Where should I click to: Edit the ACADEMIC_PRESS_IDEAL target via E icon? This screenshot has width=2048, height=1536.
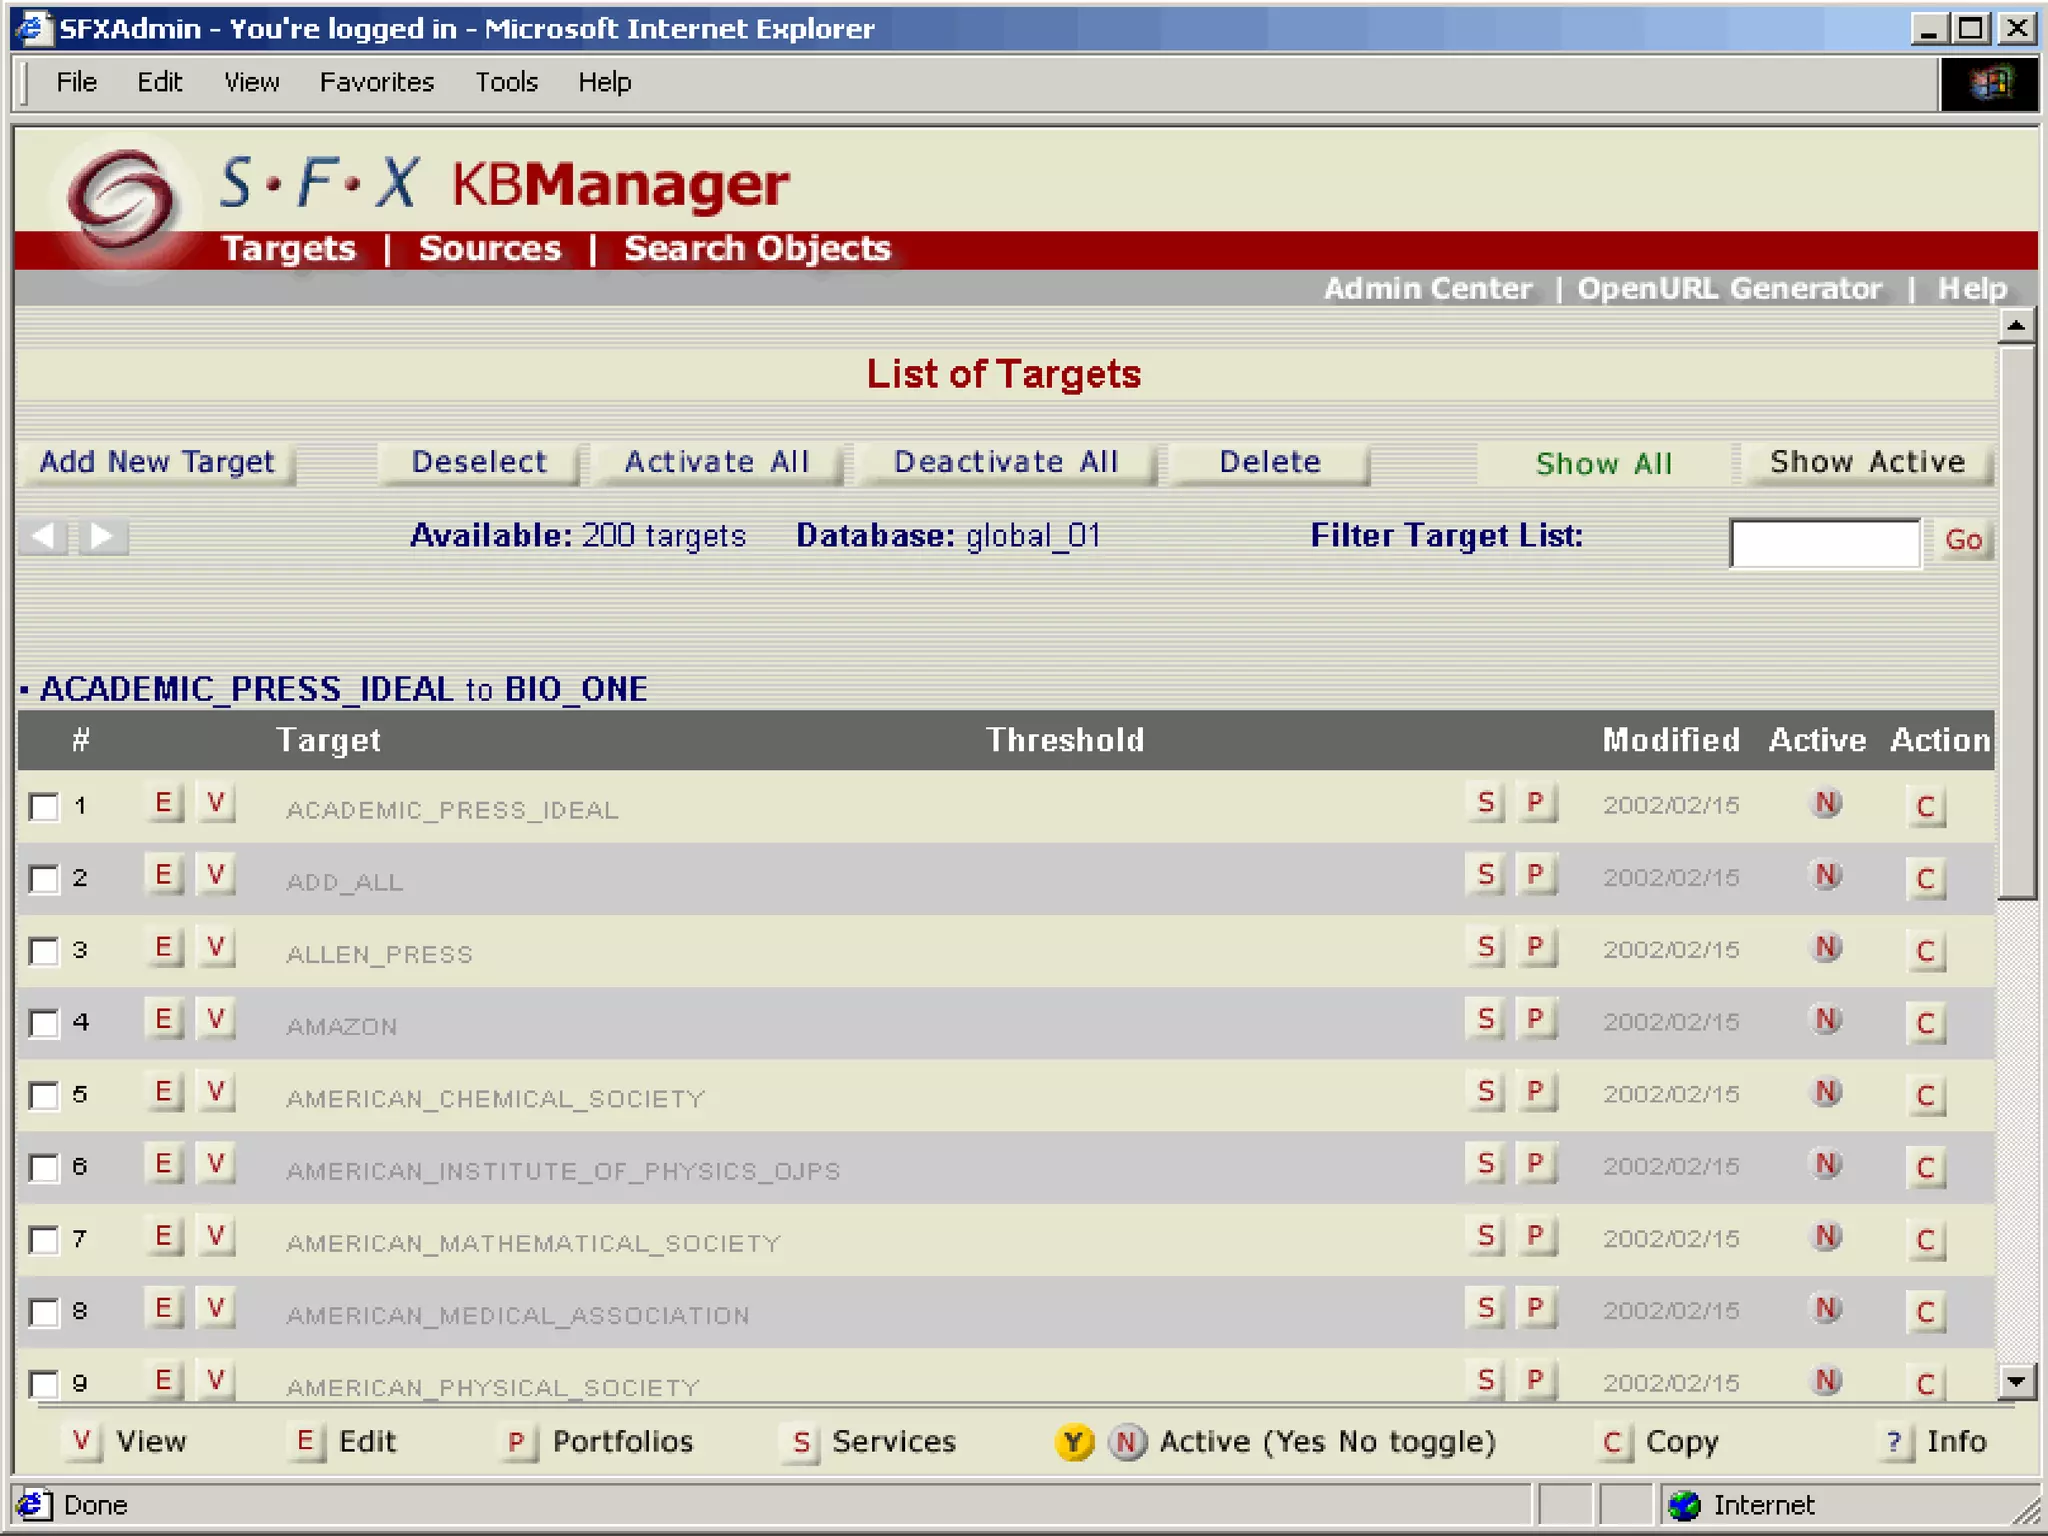pyautogui.click(x=164, y=804)
